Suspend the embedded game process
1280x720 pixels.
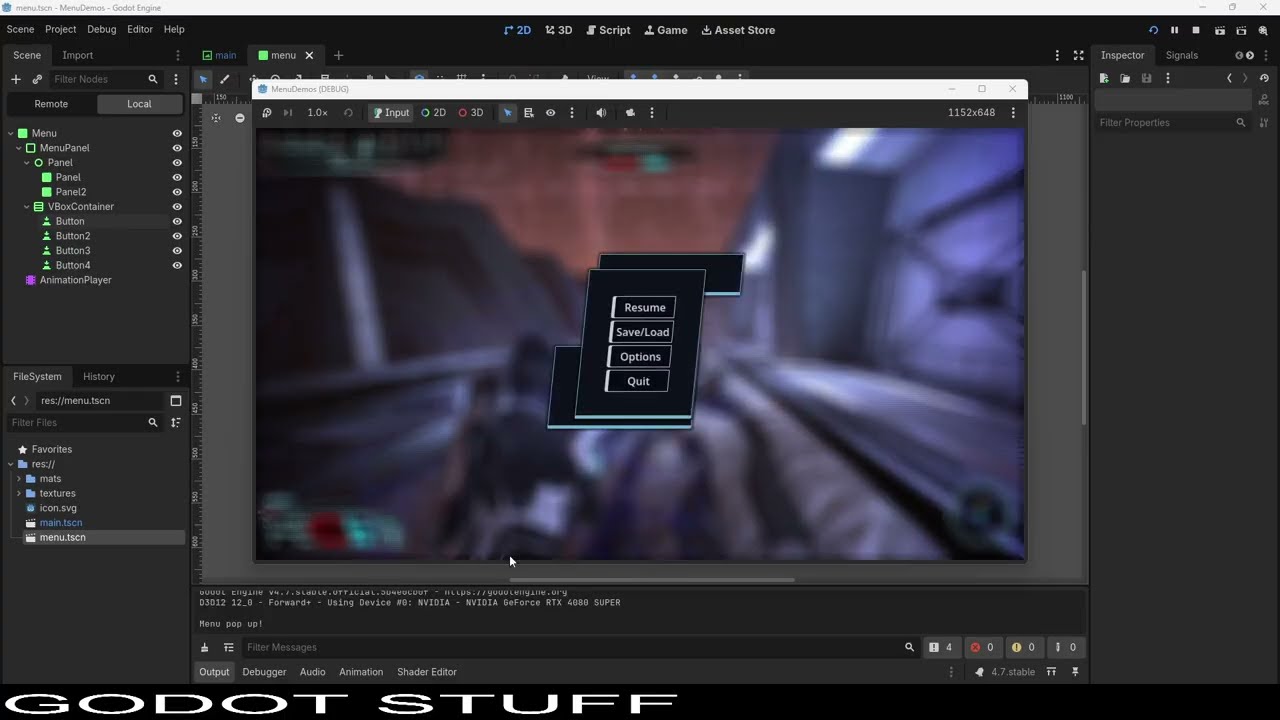[x=266, y=113]
